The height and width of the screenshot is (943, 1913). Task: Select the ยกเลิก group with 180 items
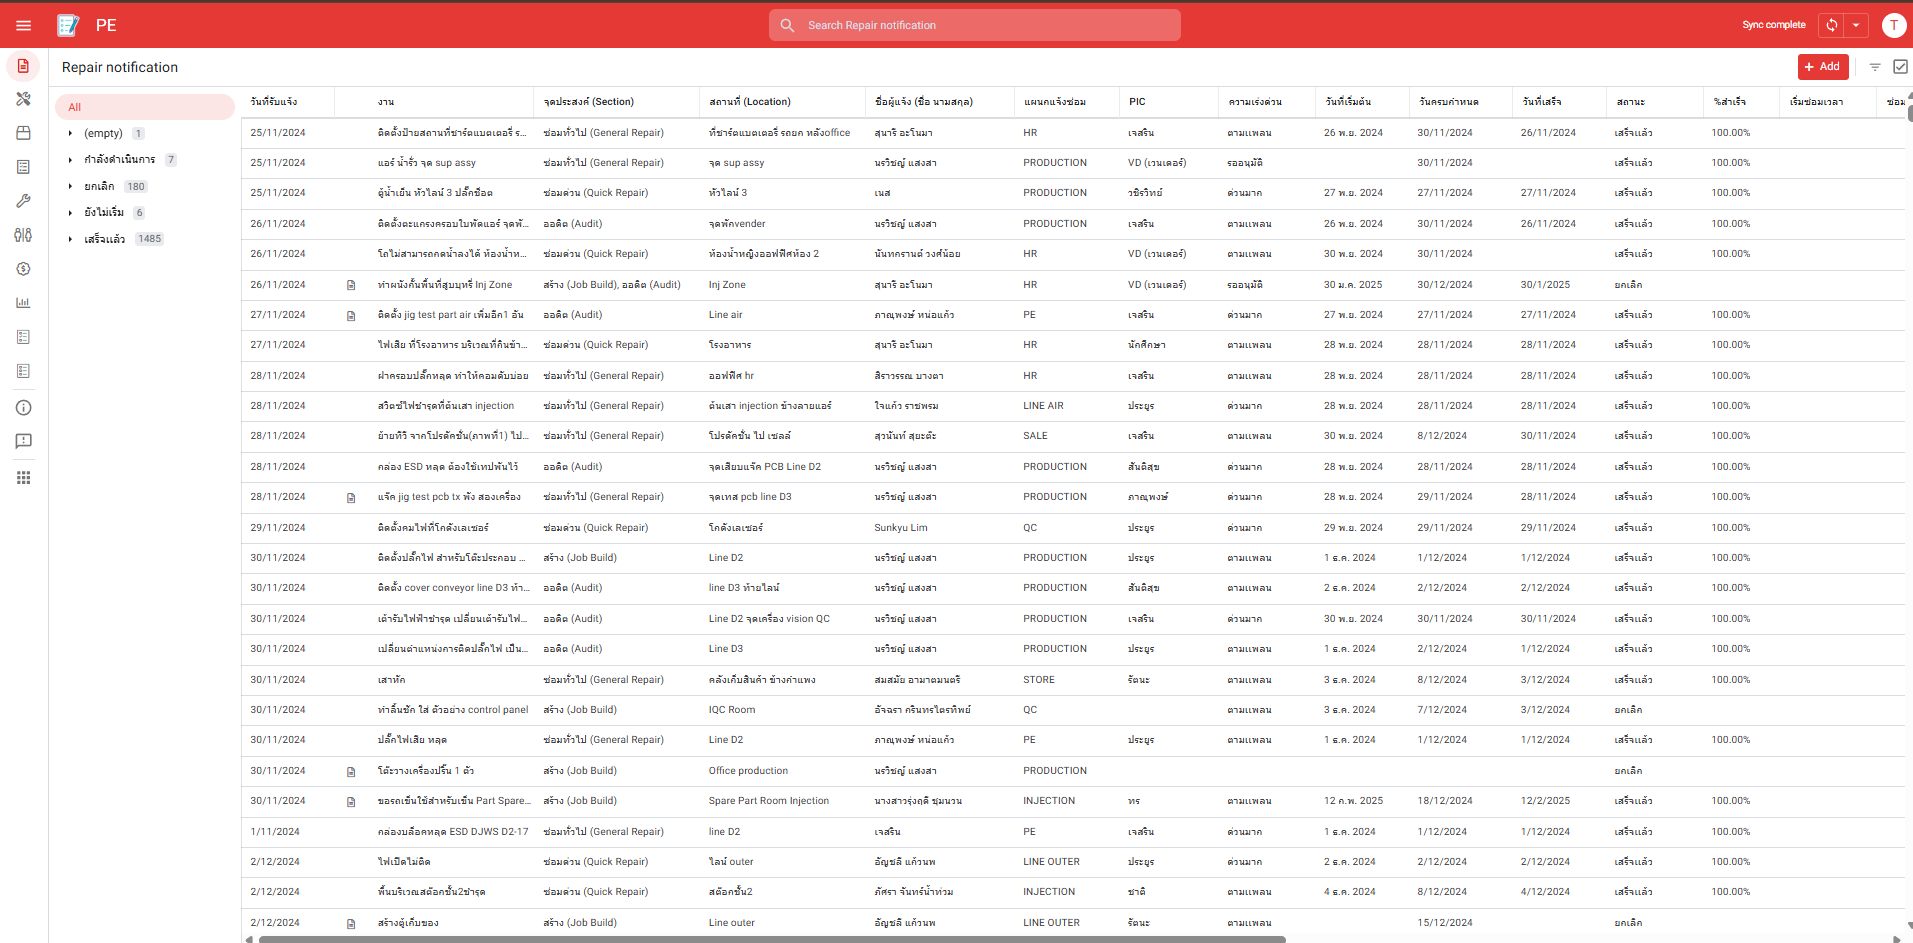[145, 186]
